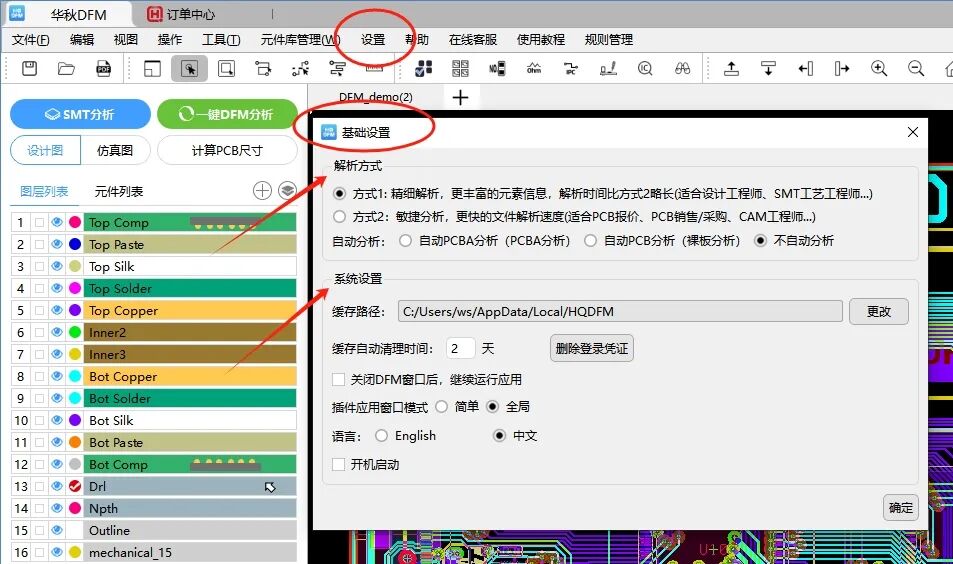
Task: Enable 关闭DFM窗口后继续运行应用 checkbox
Action: 339,380
